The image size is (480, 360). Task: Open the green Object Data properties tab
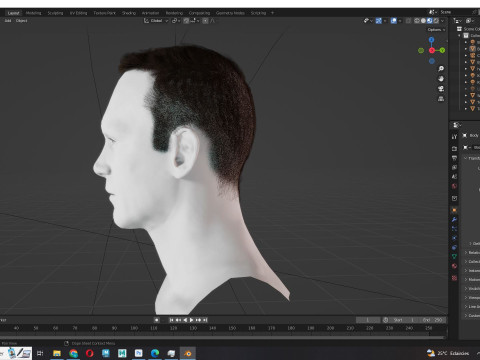[454, 257]
